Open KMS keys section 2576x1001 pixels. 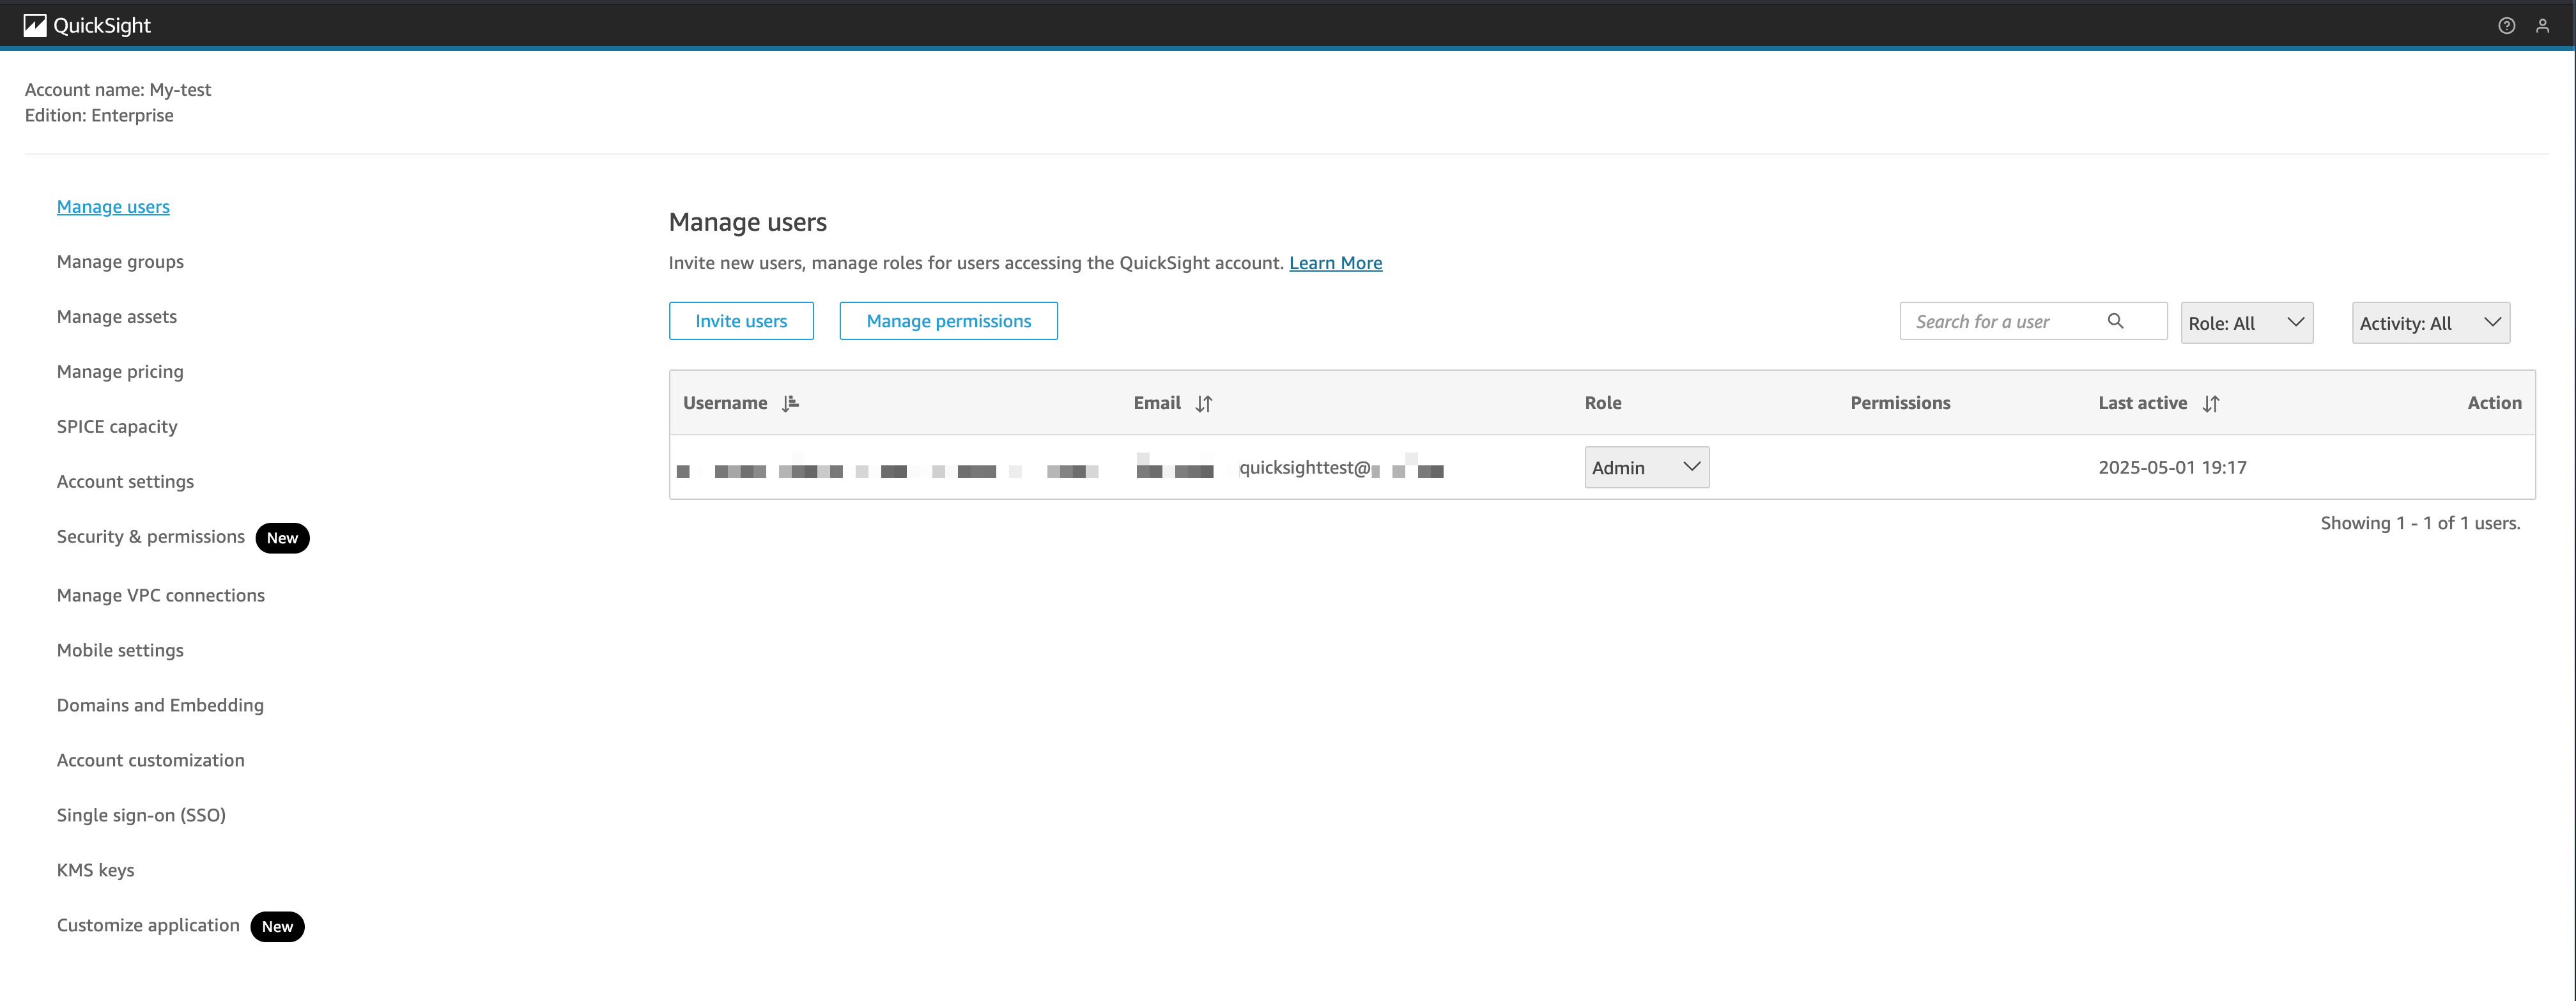pos(95,870)
